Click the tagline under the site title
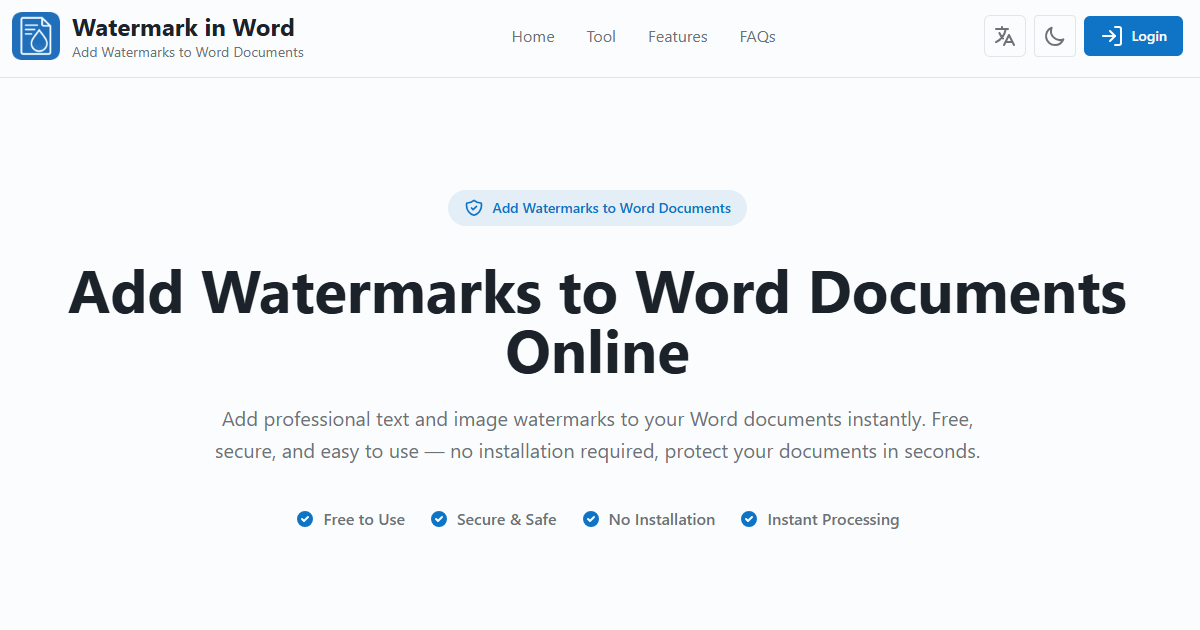The width and height of the screenshot is (1200, 630). click(x=187, y=52)
